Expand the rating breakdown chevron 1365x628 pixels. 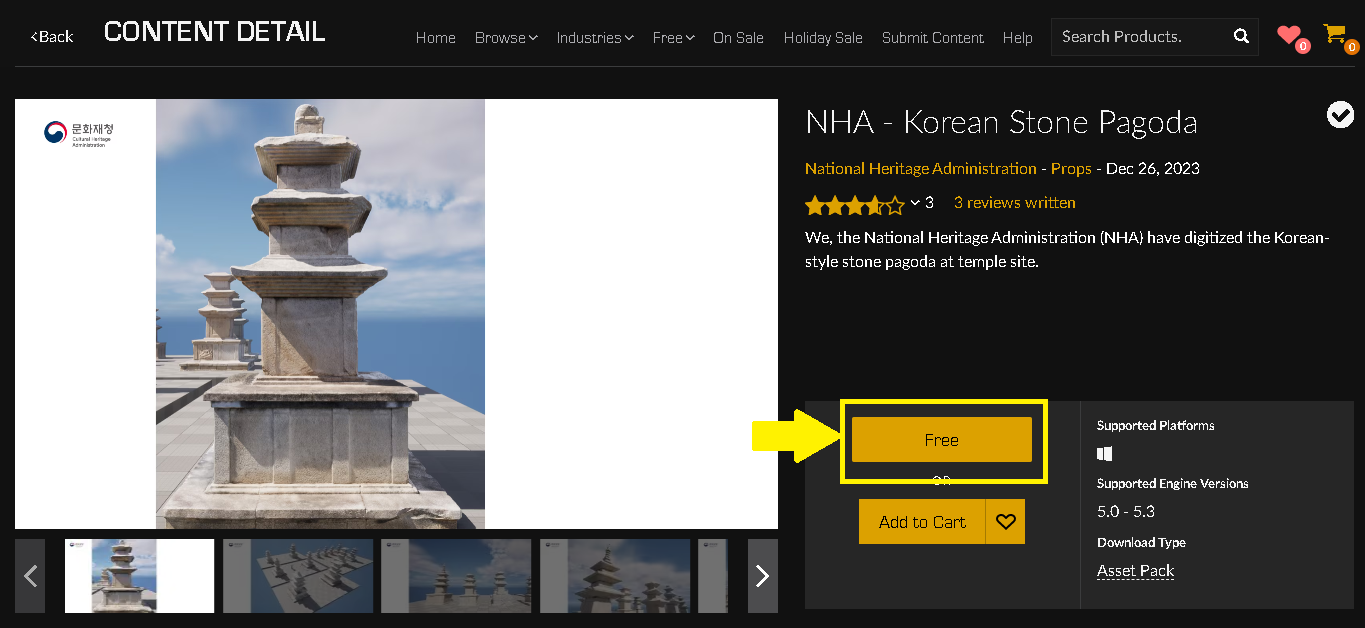click(x=915, y=203)
